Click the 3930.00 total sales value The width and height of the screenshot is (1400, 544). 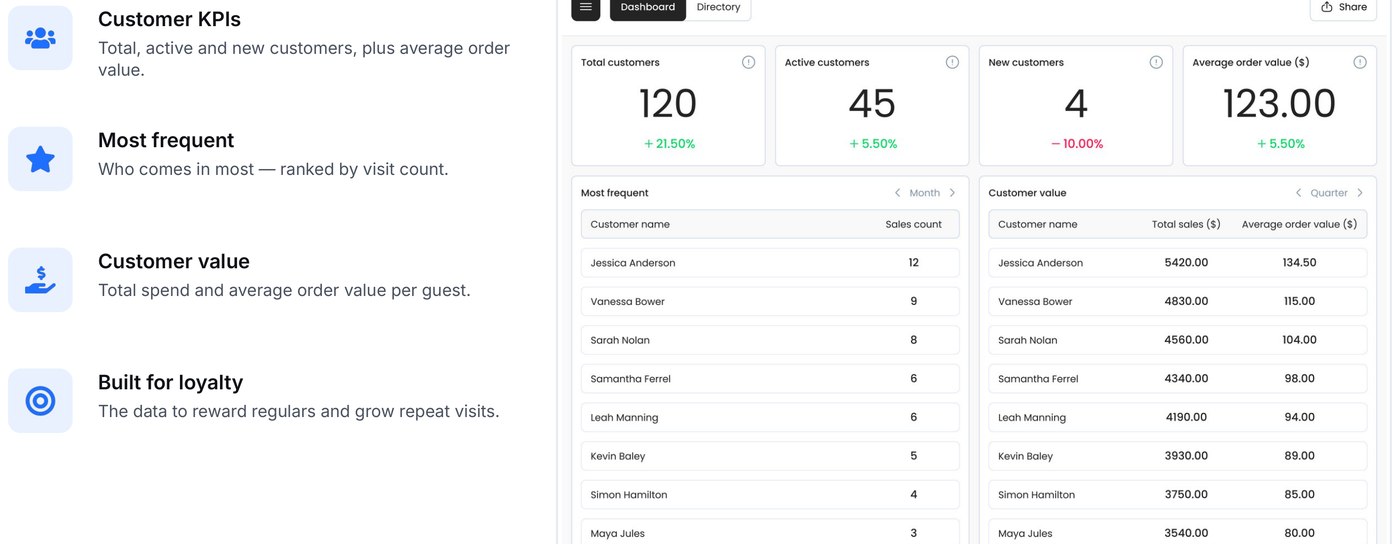pos(1186,456)
